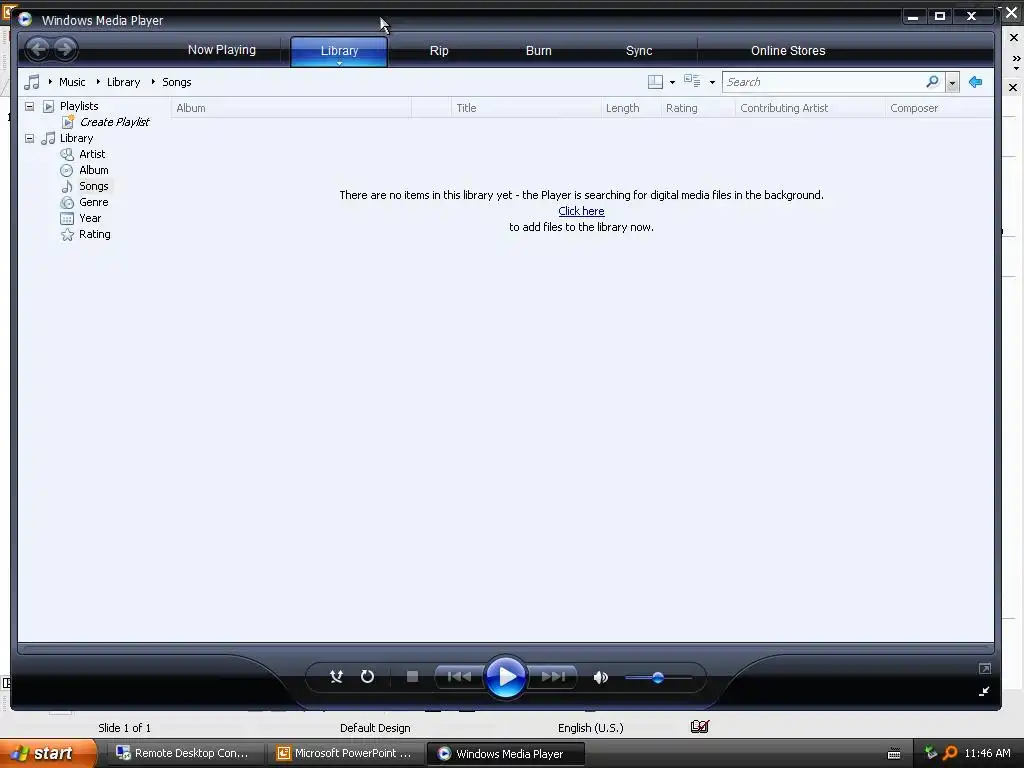Click the Previous track button
Viewport: 1024px width, 768px height.
pos(459,677)
